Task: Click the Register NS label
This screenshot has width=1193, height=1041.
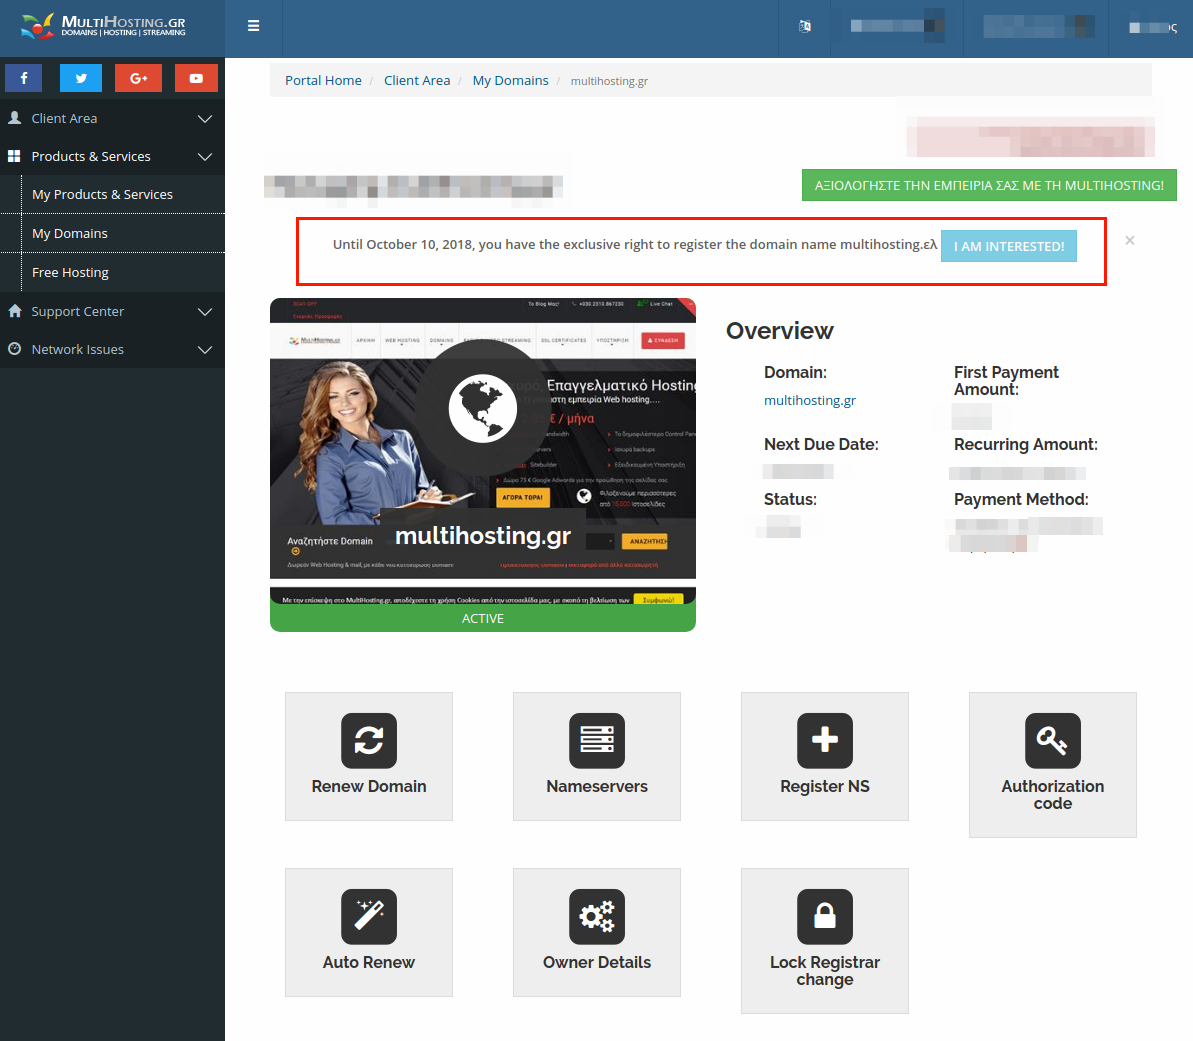Action: [x=825, y=786]
